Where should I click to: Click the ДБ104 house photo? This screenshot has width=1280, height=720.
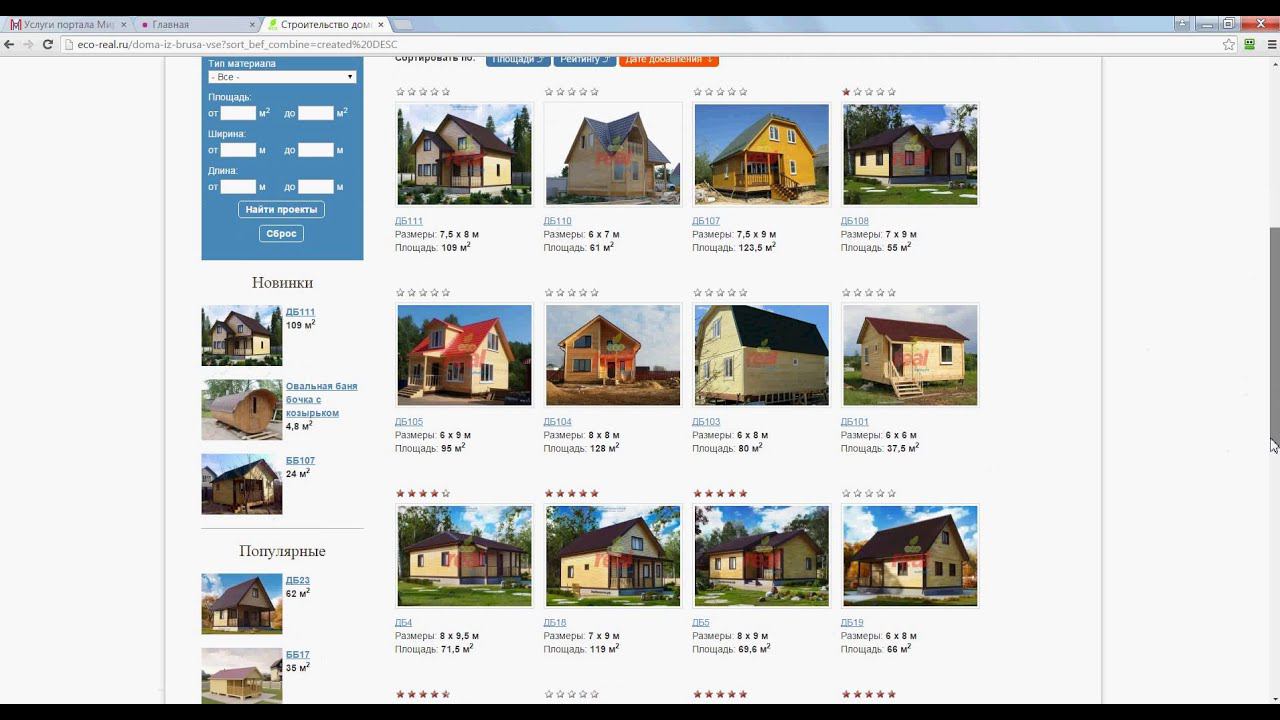click(613, 355)
